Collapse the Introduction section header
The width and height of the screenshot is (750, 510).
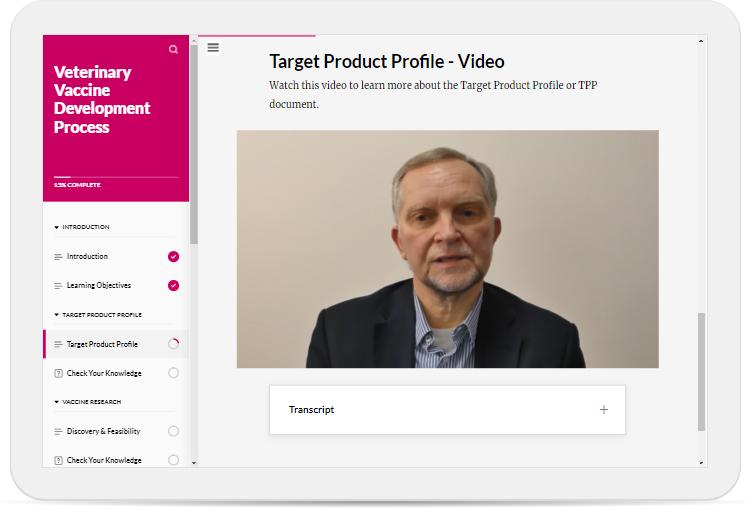(x=82, y=227)
